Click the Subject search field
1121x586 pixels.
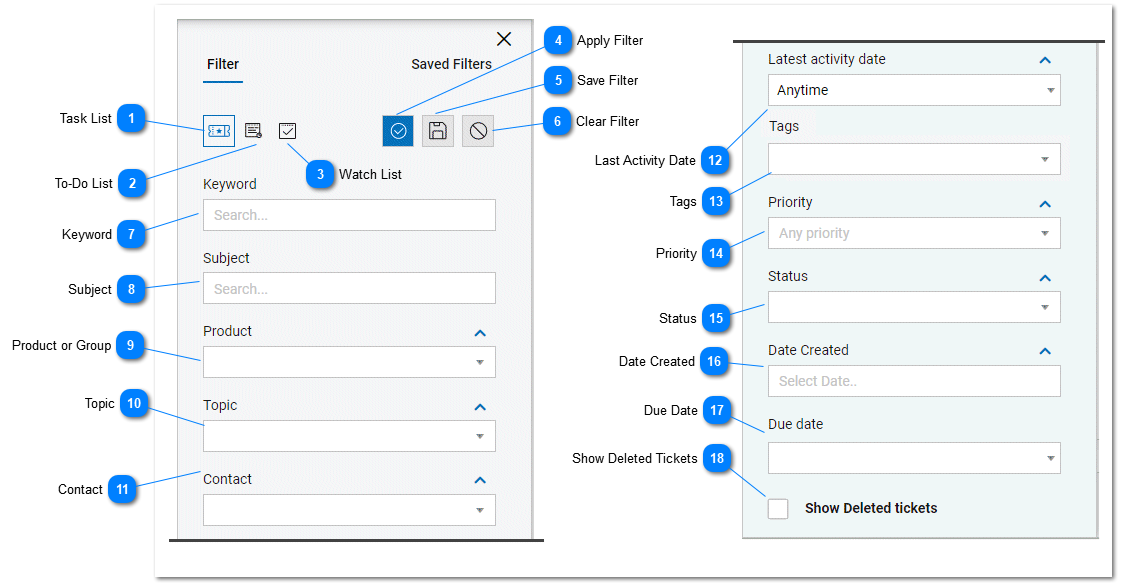349,289
